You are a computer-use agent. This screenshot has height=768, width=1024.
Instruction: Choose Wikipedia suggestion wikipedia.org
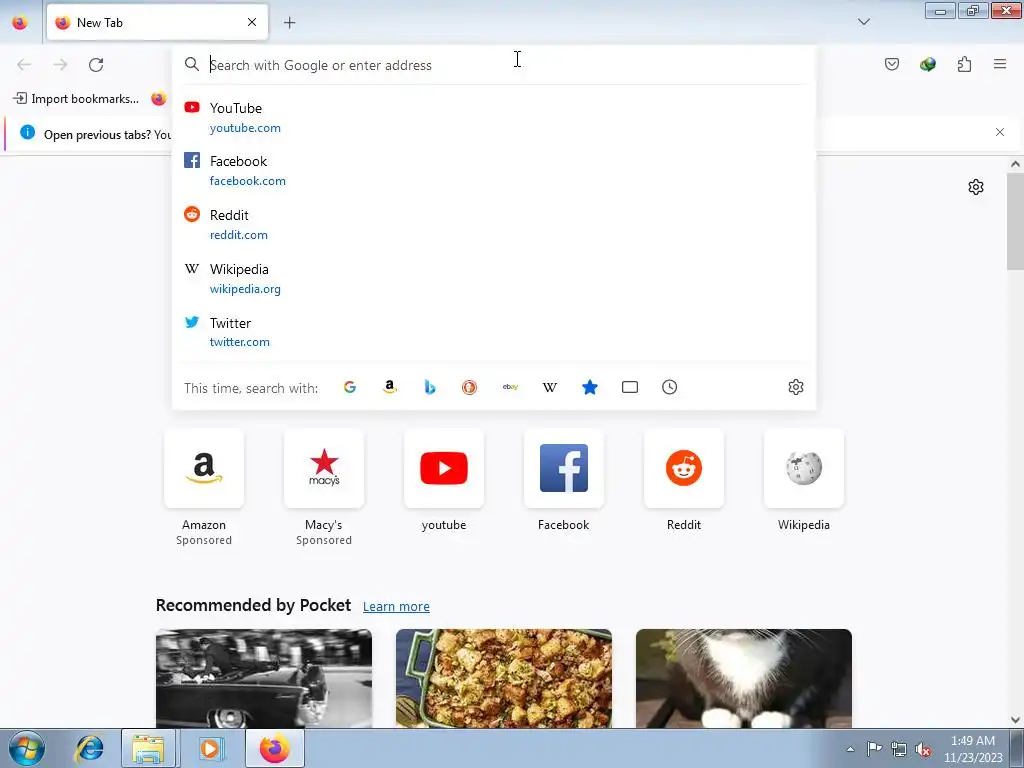[x=494, y=278]
